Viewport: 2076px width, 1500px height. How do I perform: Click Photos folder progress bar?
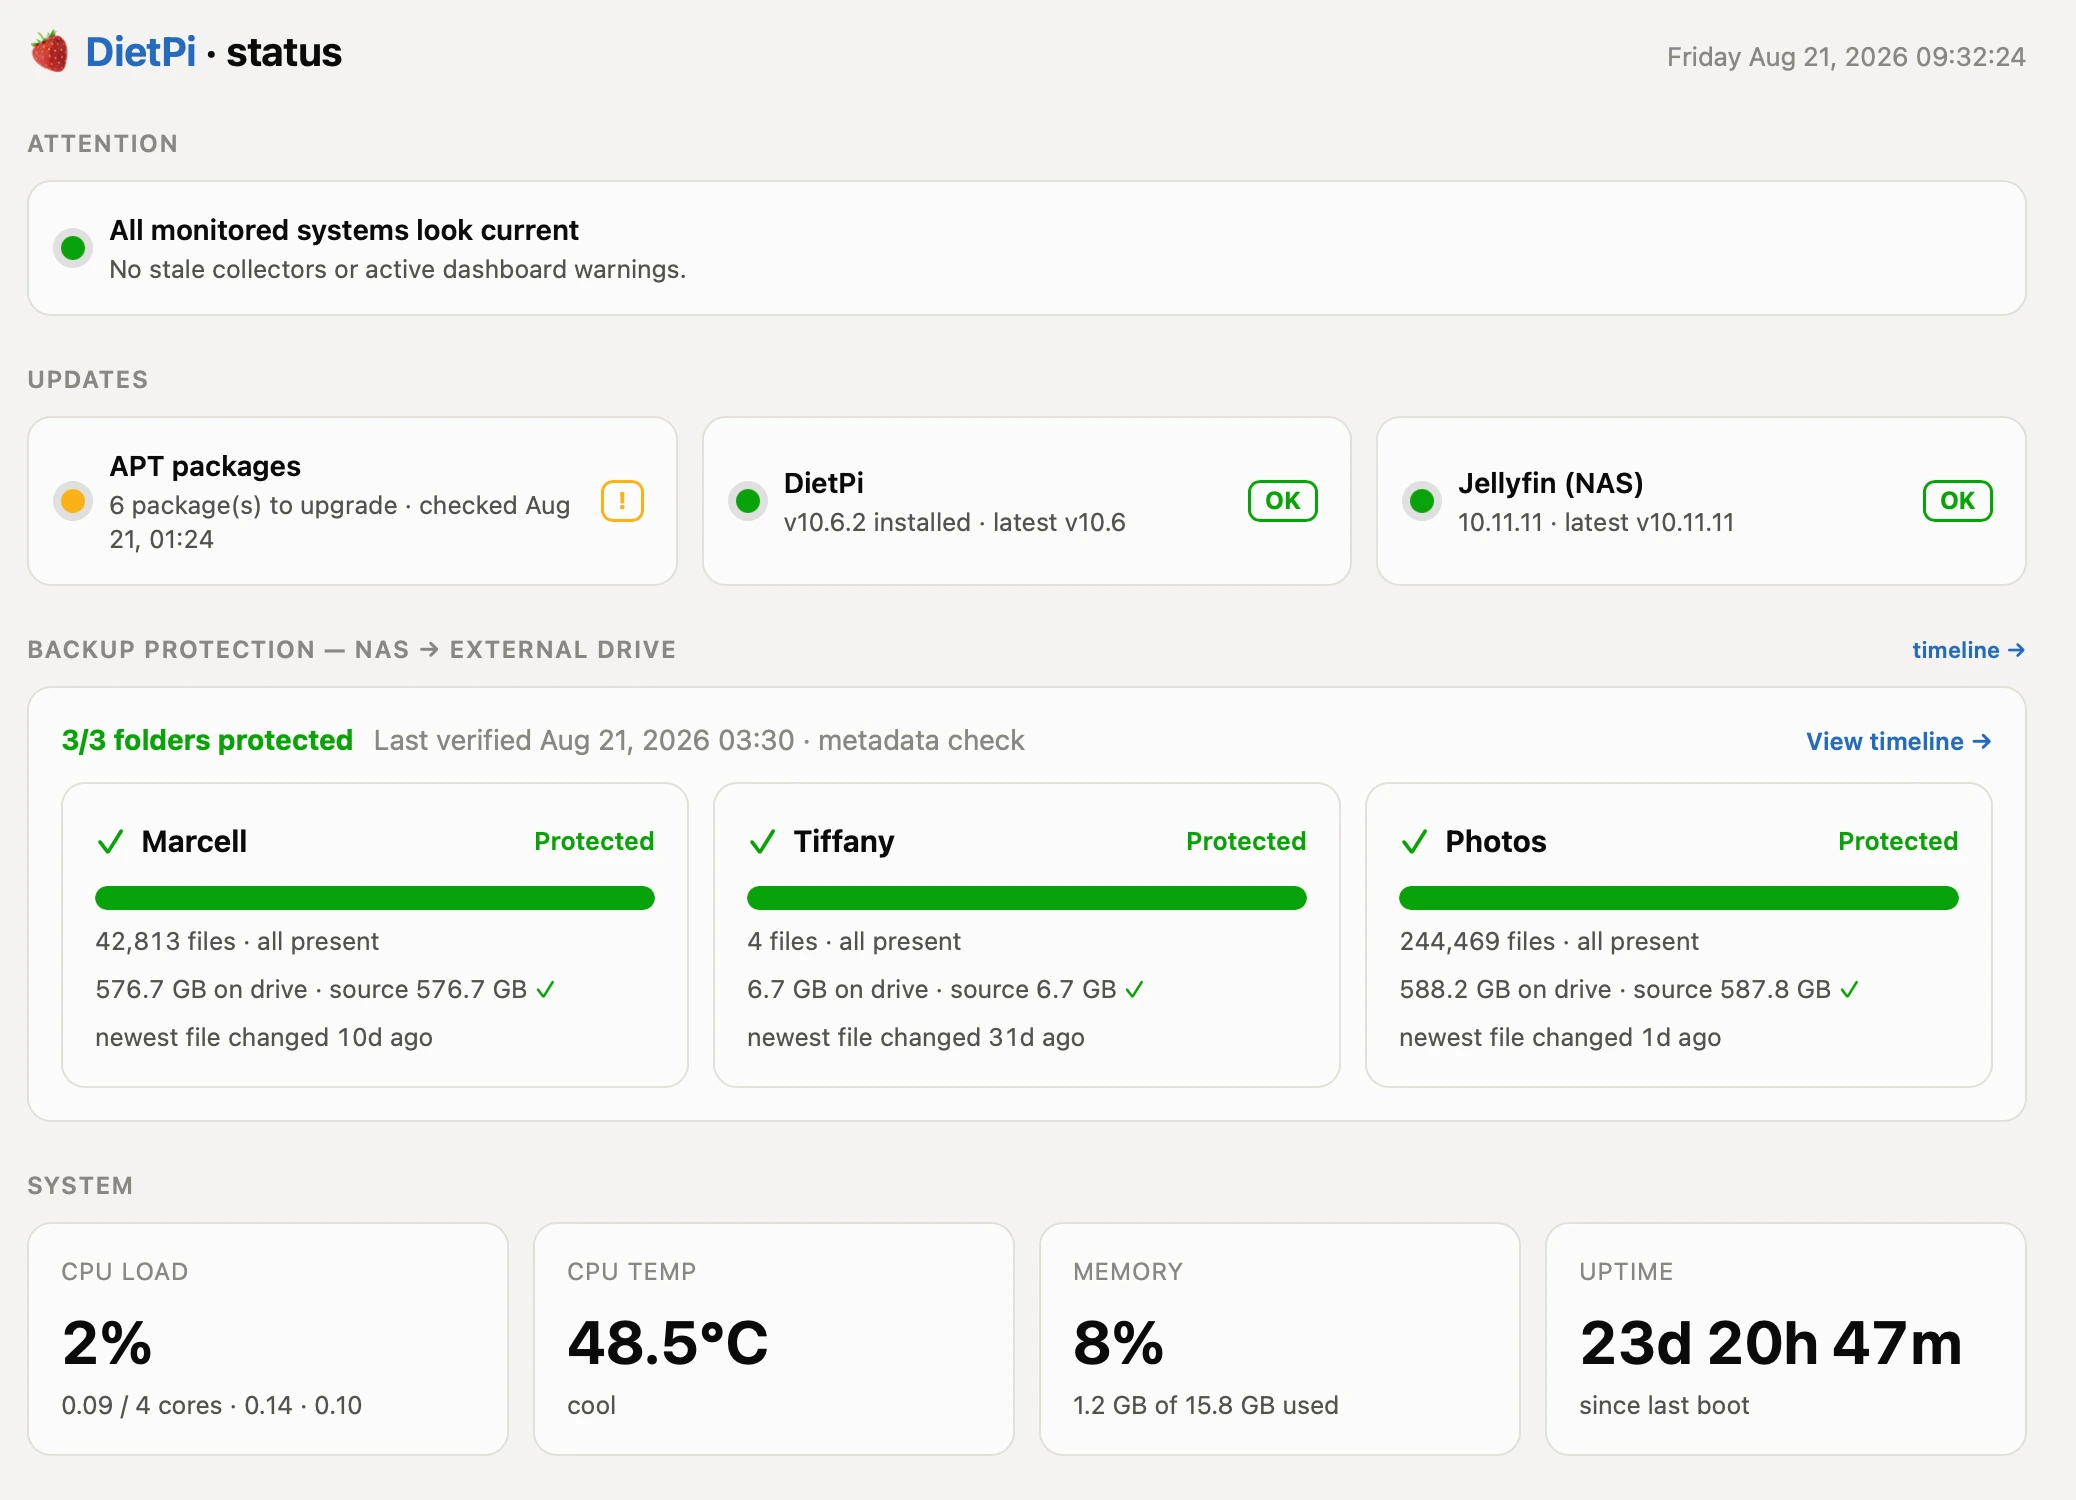pyautogui.click(x=1679, y=898)
